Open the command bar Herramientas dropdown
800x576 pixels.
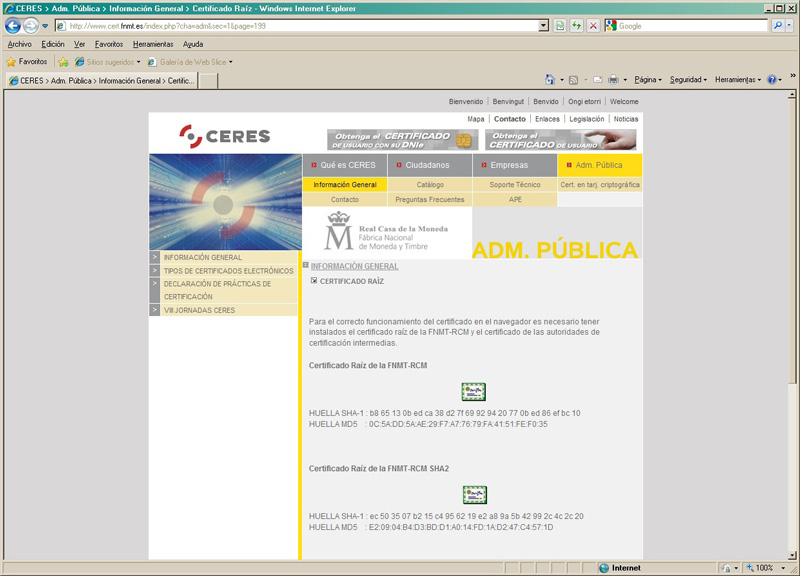[738, 80]
